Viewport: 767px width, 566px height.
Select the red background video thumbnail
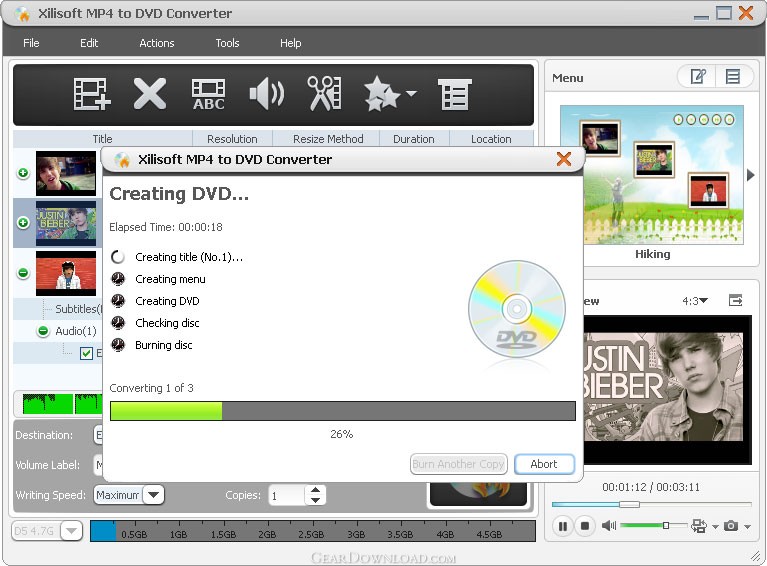(x=66, y=273)
